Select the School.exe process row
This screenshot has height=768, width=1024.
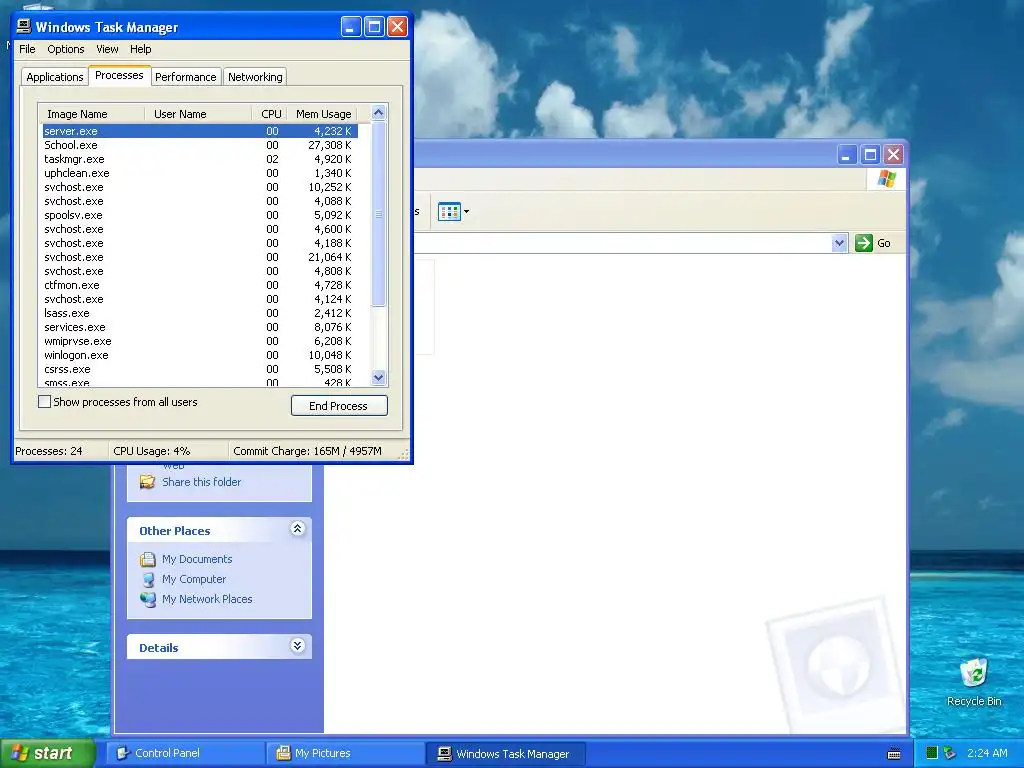[x=199, y=145]
